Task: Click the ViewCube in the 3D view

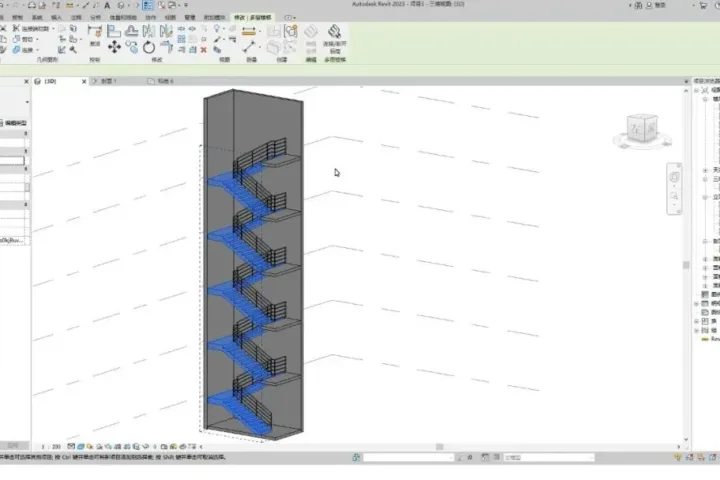Action: coord(643,130)
